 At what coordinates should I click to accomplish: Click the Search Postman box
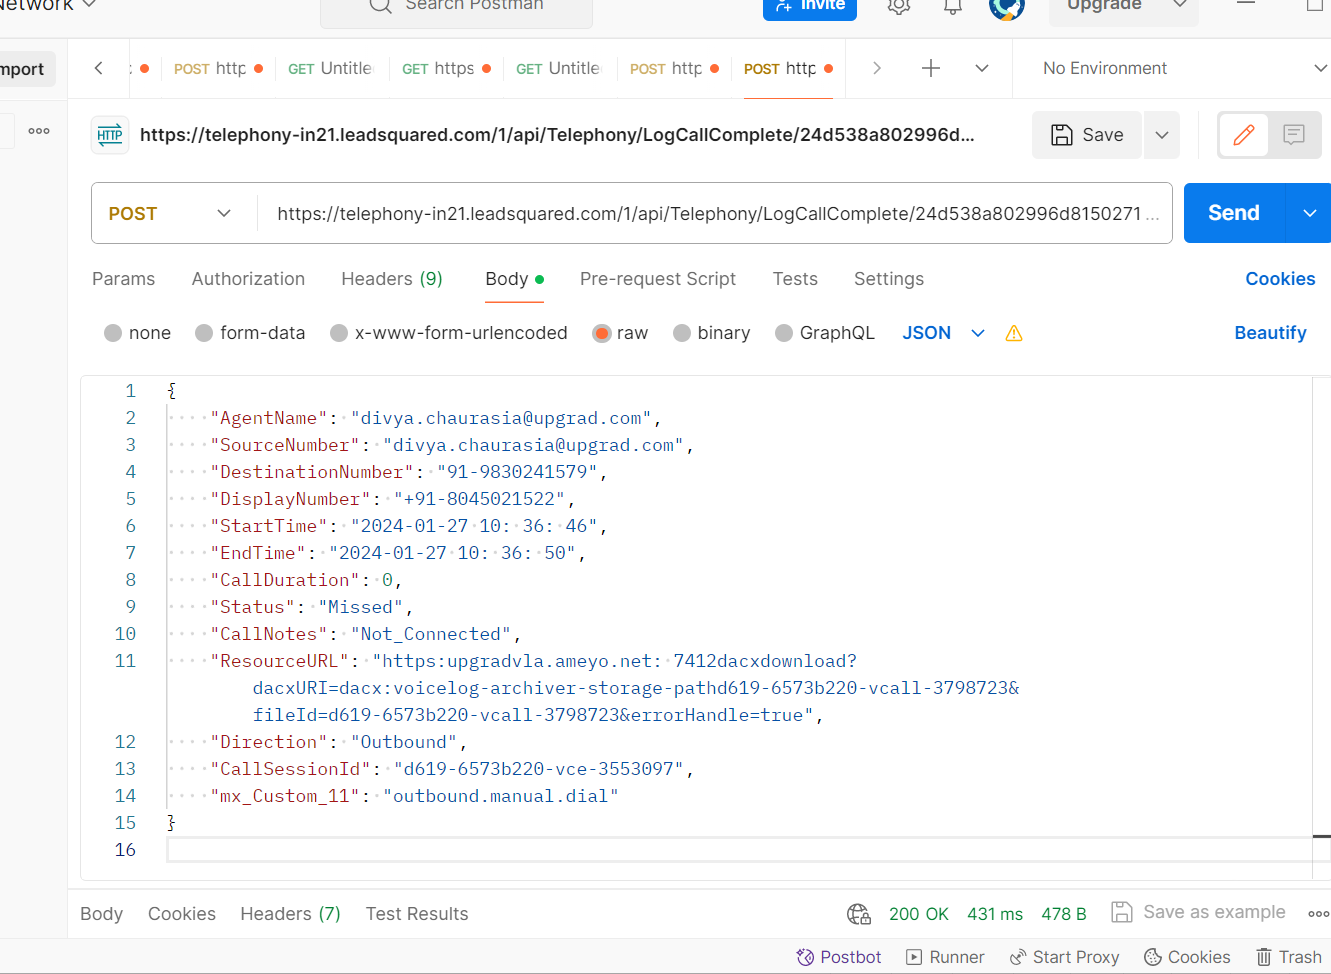457,6
